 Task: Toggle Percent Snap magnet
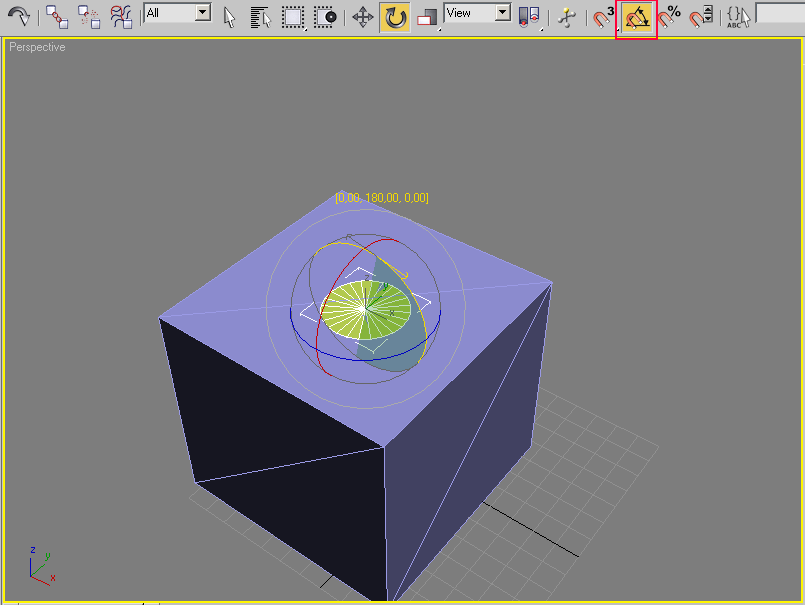669,17
